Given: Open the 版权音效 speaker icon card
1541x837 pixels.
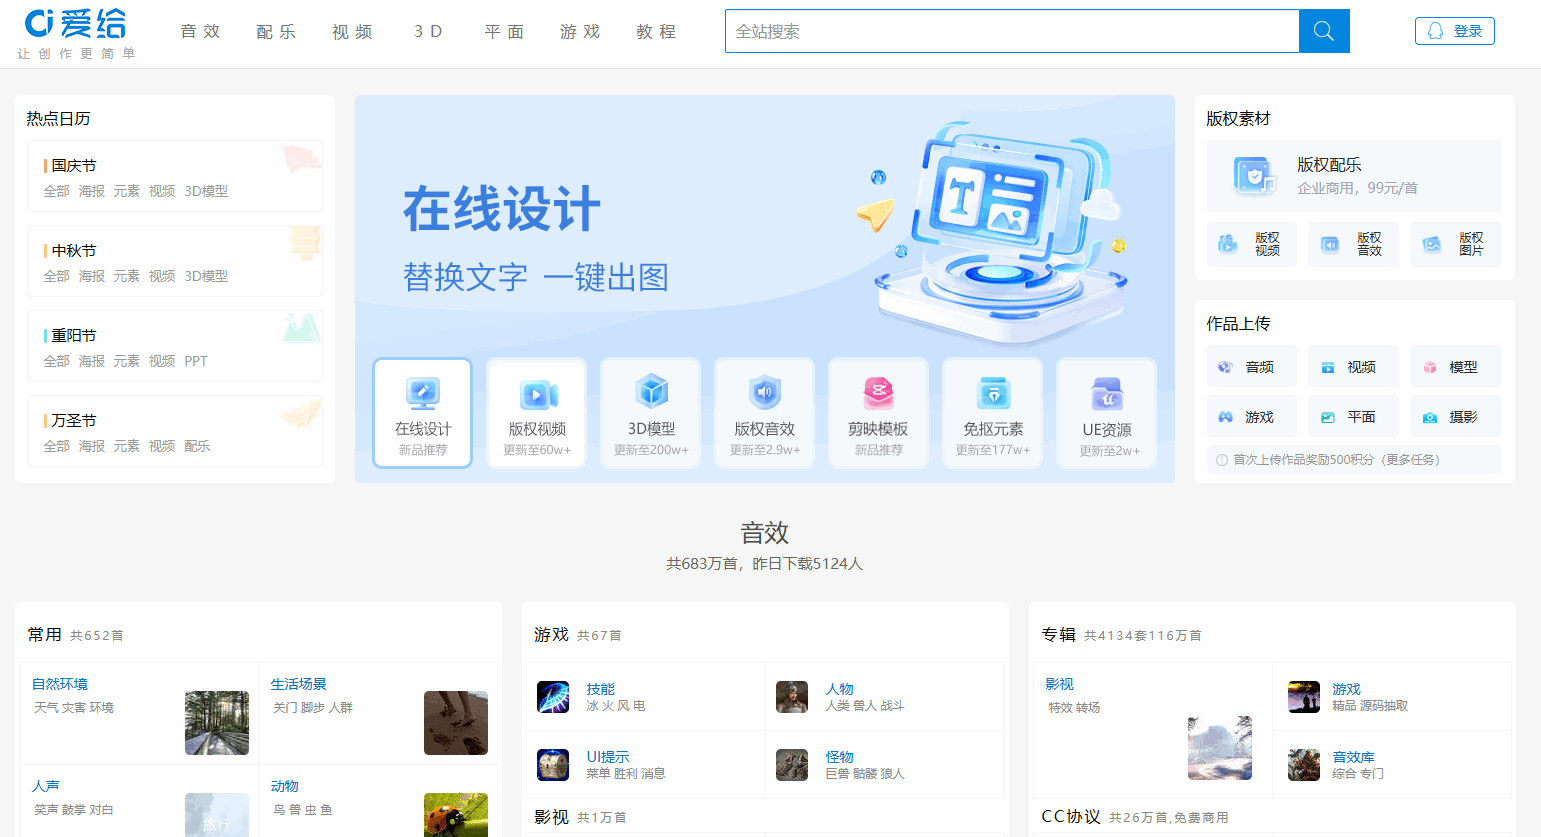Looking at the screenshot, I should [765, 413].
